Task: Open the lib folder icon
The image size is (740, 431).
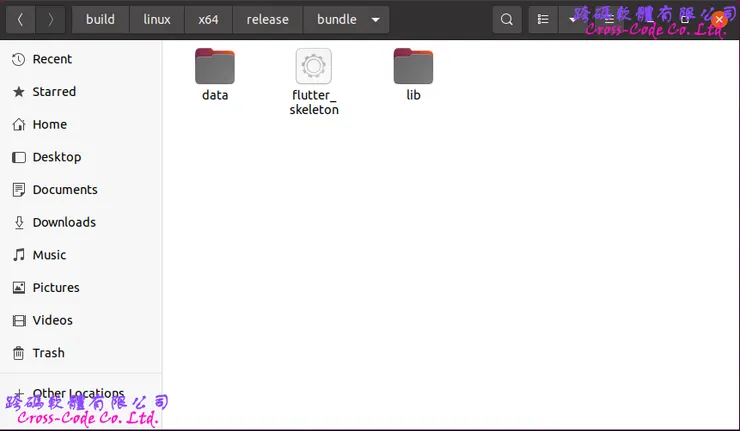Action: 413,66
